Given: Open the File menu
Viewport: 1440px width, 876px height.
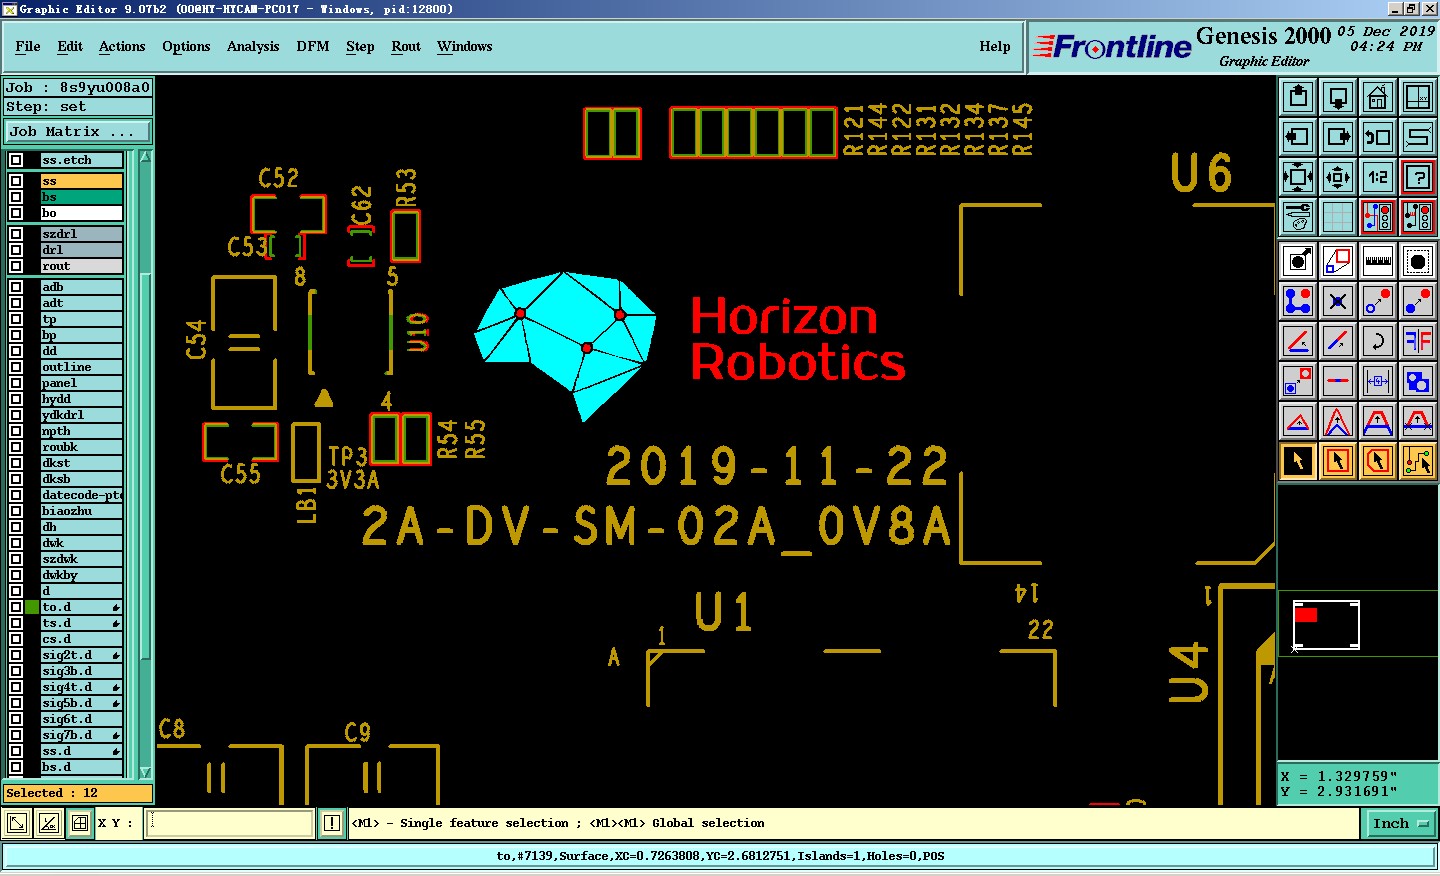Looking at the screenshot, I should tap(28, 46).
